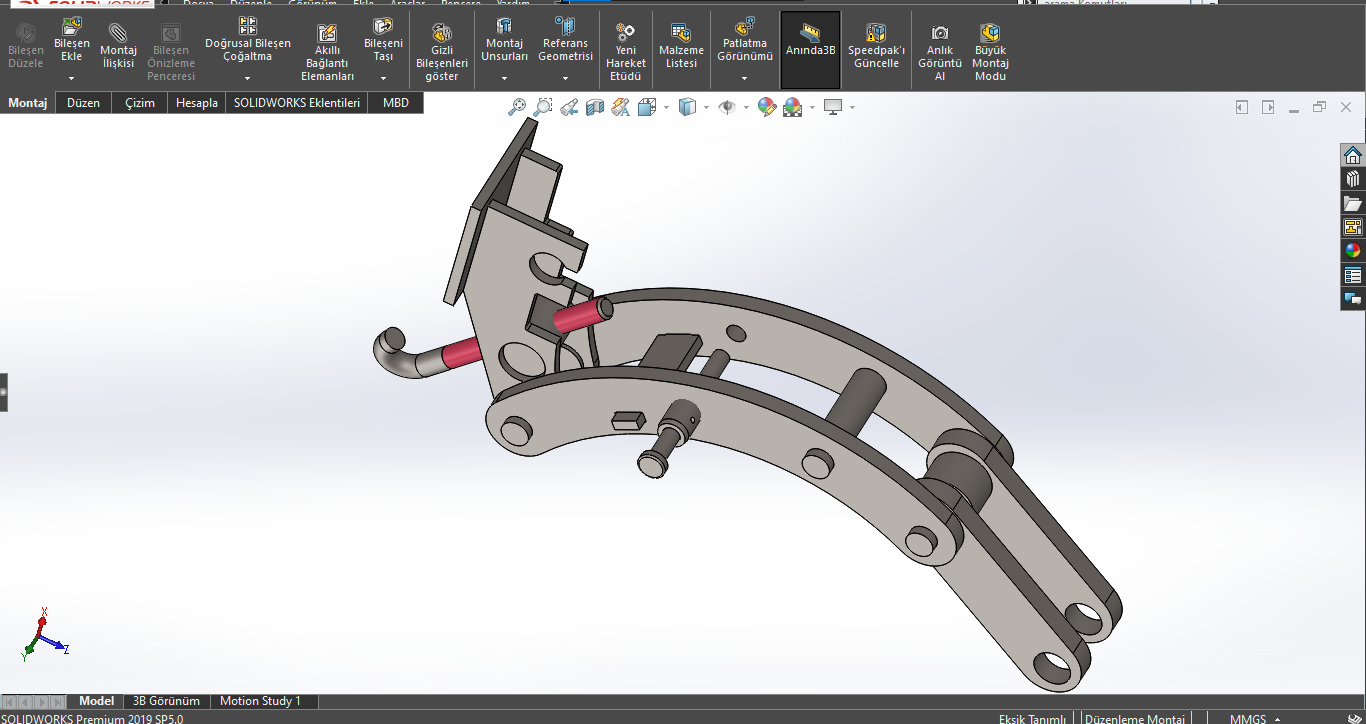Open the Montaj Unsurları tool
The width and height of the screenshot is (1366, 724).
[x=504, y=40]
